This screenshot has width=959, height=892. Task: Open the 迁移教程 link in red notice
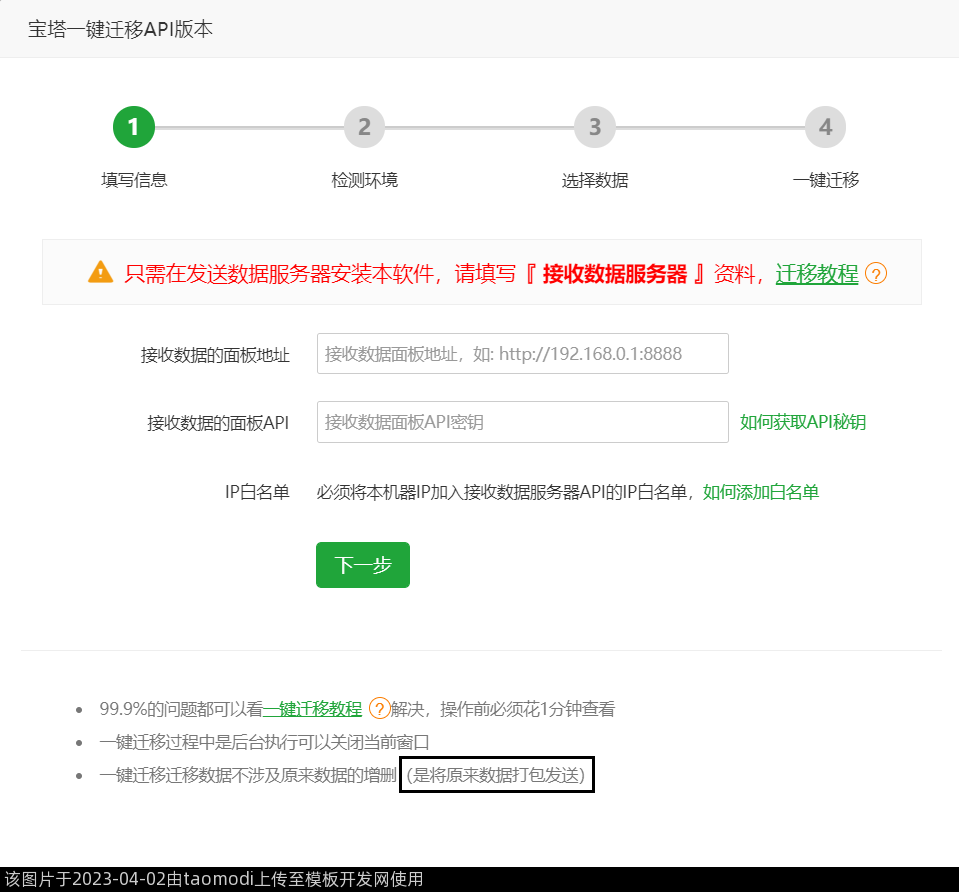816,273
